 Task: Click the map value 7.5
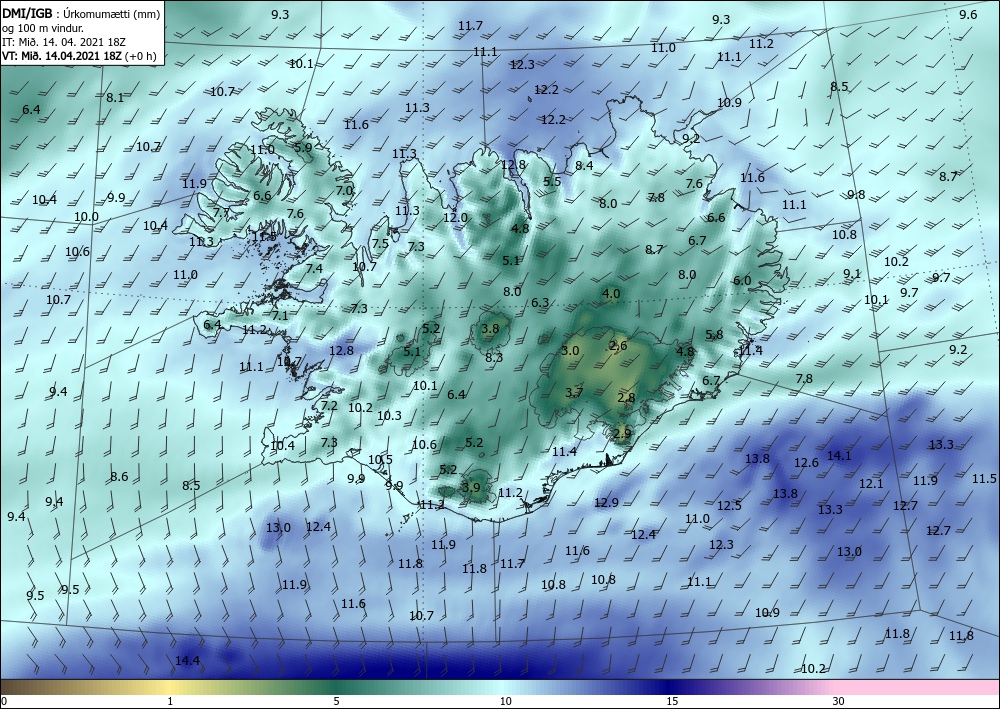(x=380, y=244)
